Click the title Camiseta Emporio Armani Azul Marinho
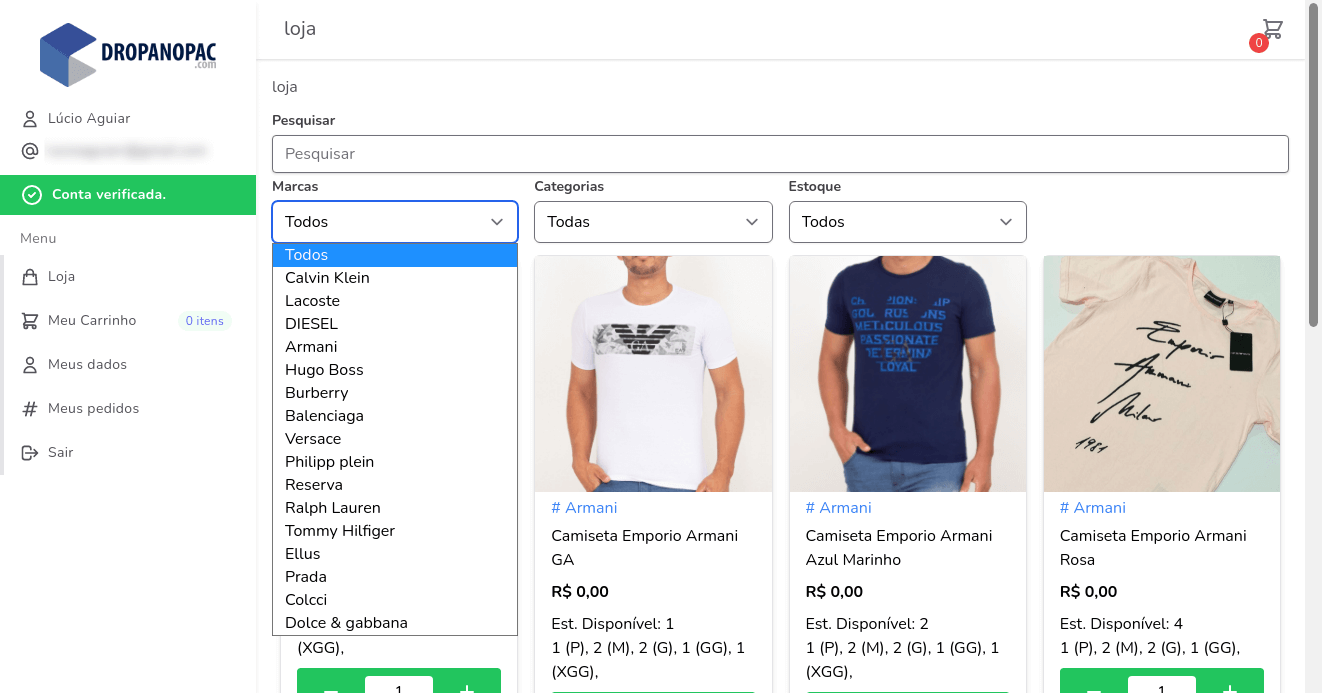Screen dimensions: 1322x693 tap(899, 548)
